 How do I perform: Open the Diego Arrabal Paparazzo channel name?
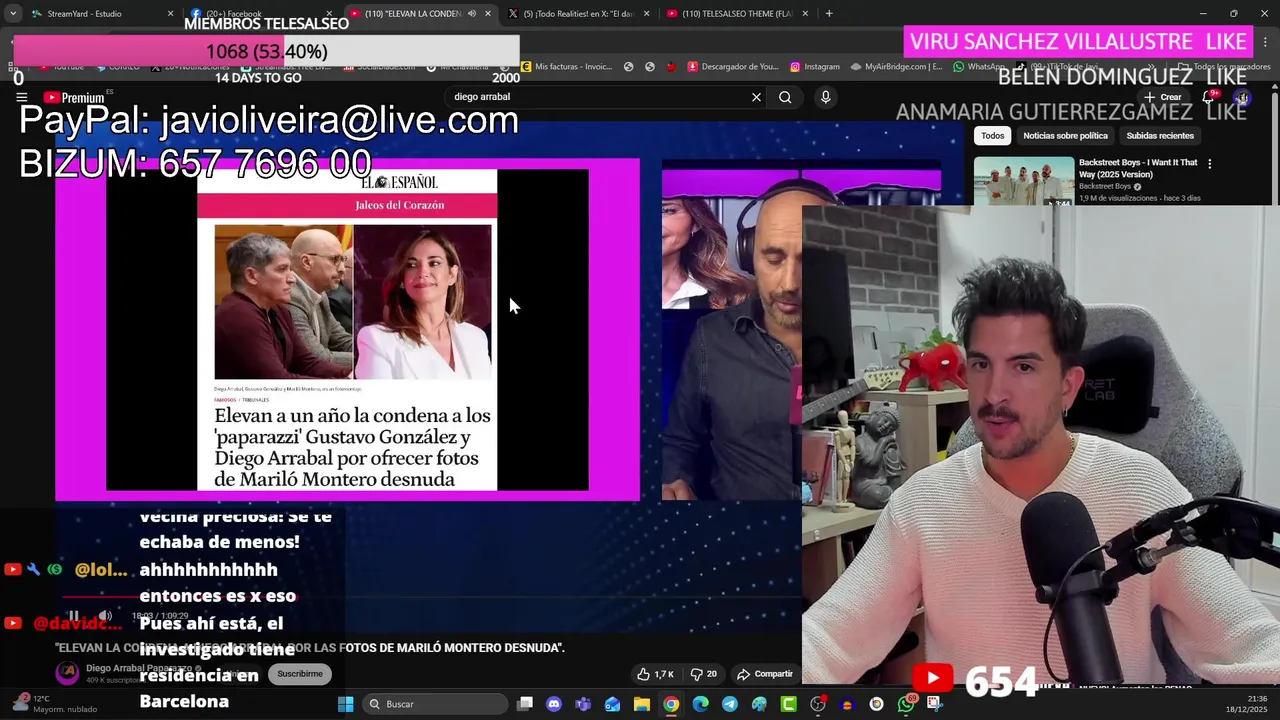pos(139,668)
